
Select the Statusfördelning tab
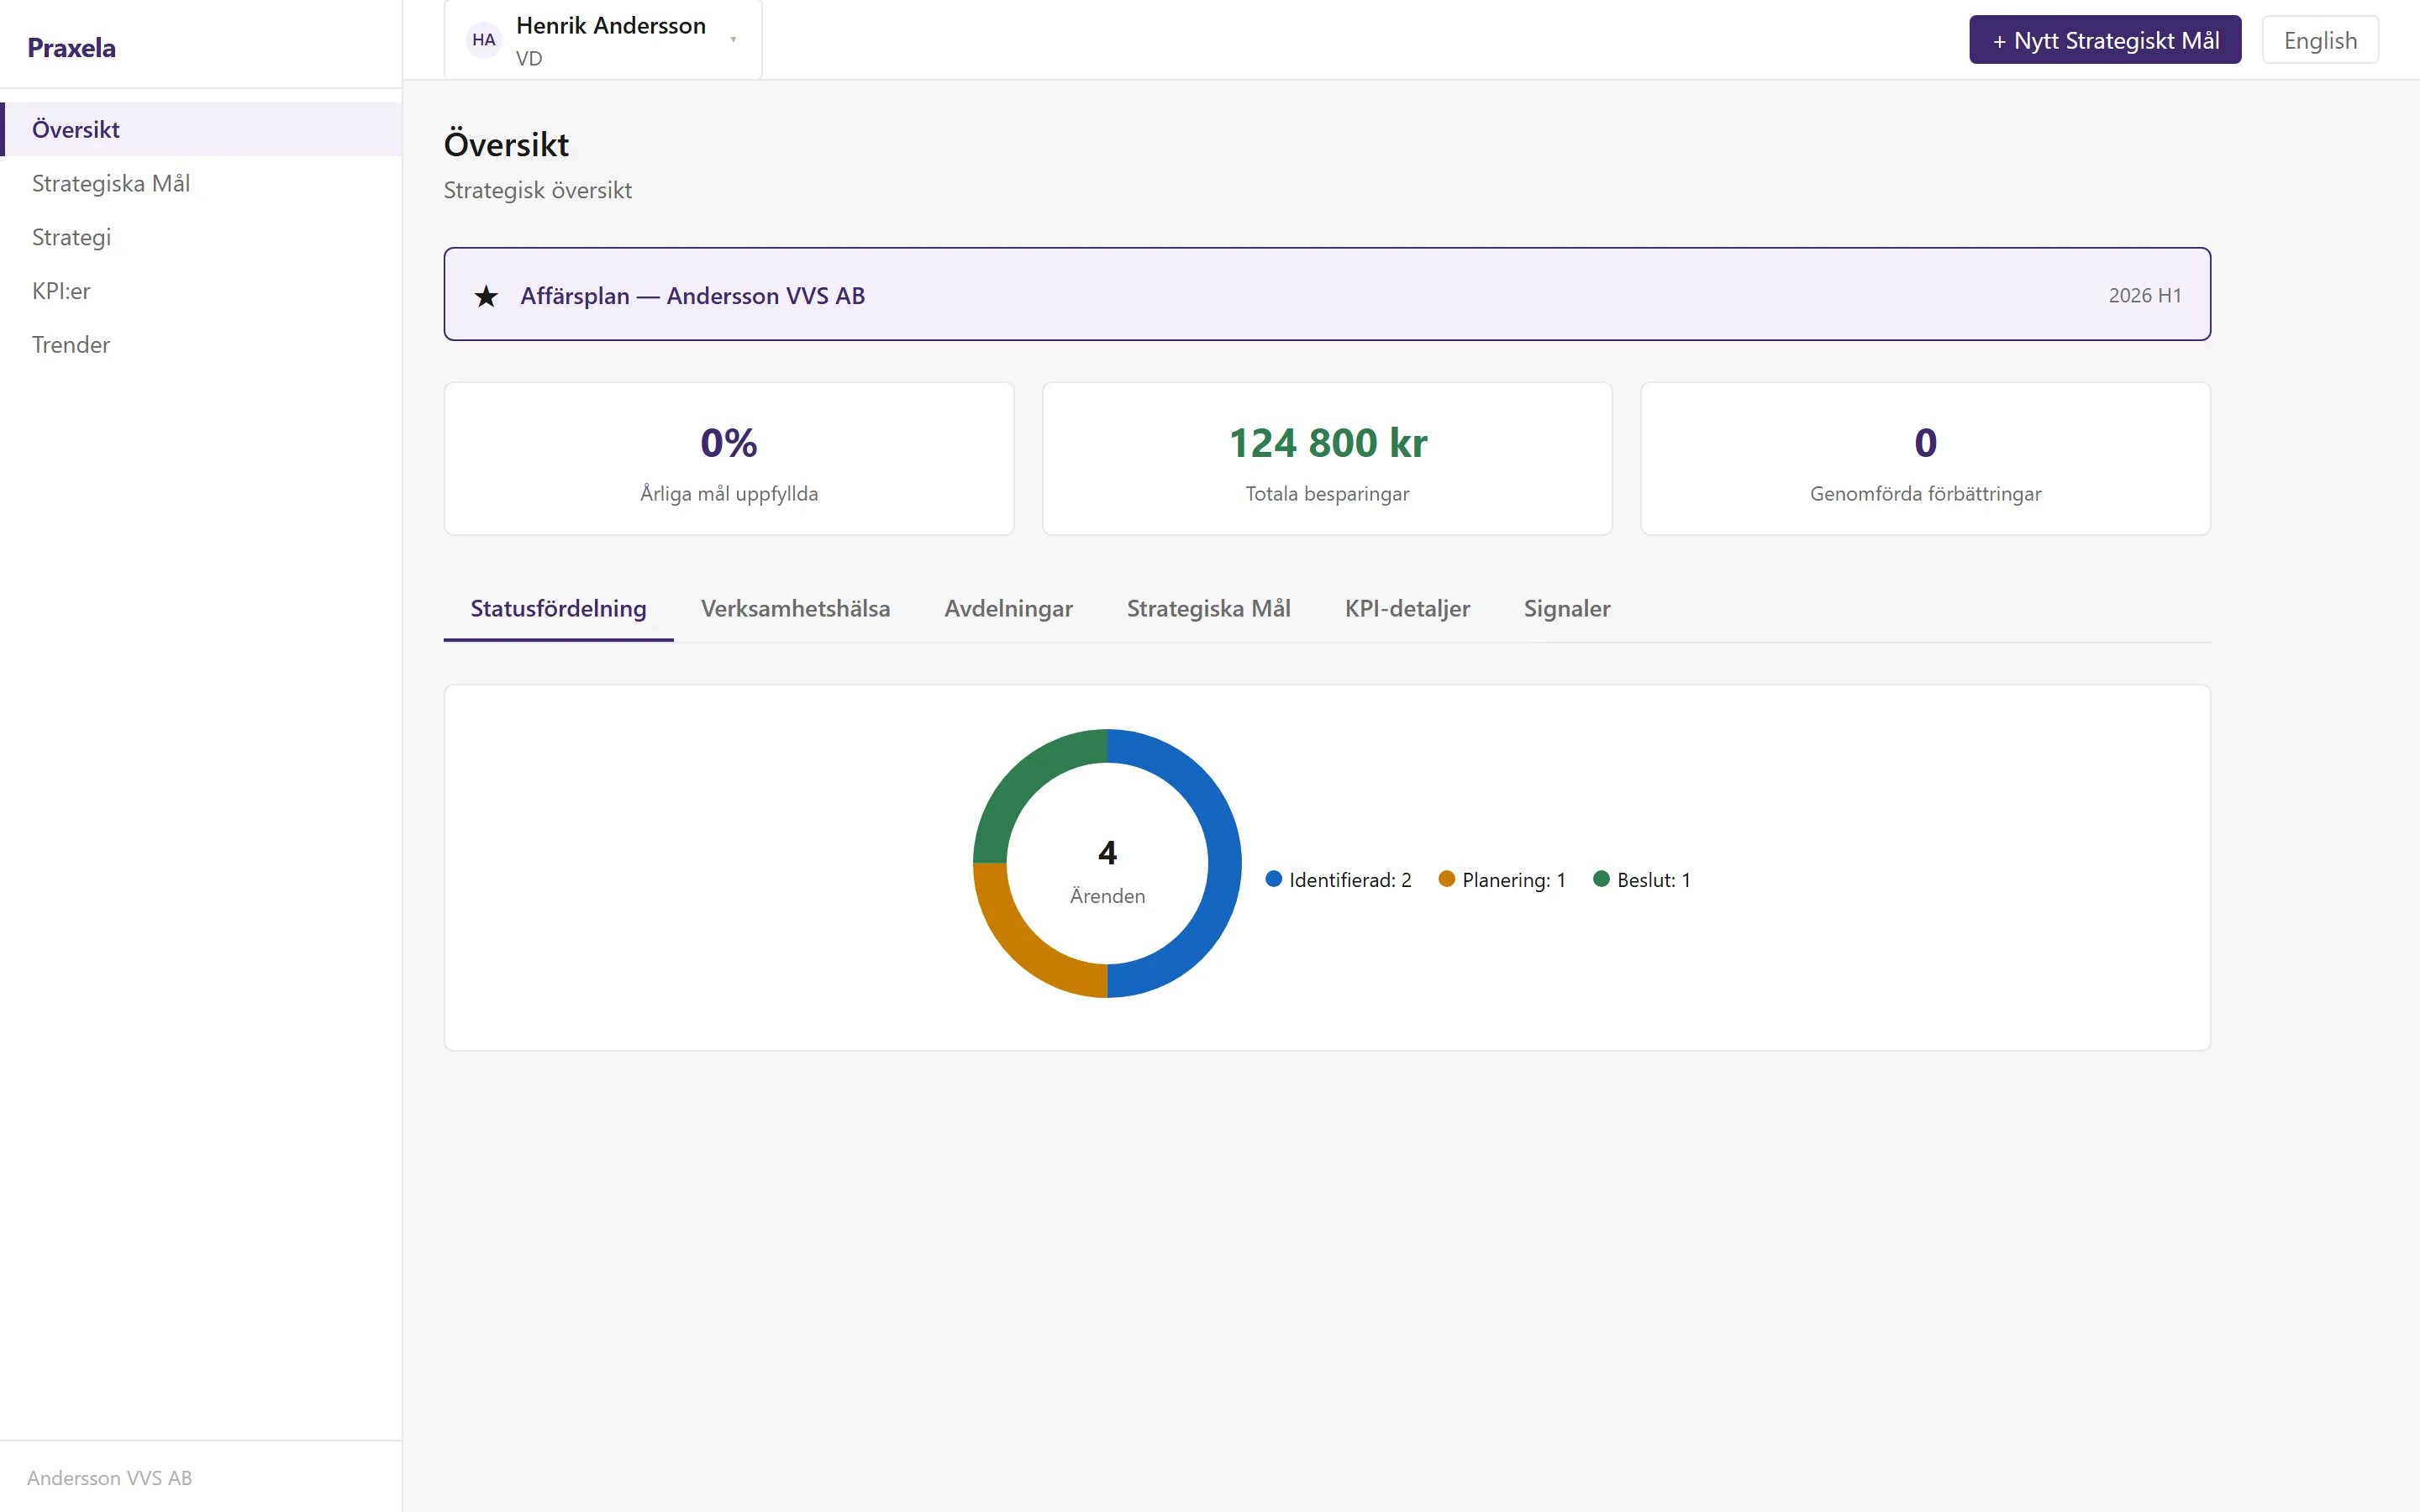558,608
